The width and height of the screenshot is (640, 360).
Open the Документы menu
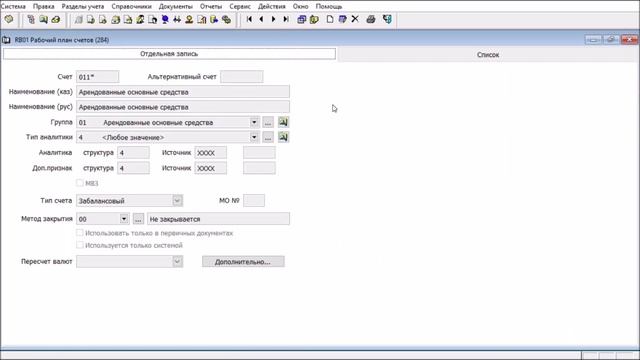pos(176,6)
